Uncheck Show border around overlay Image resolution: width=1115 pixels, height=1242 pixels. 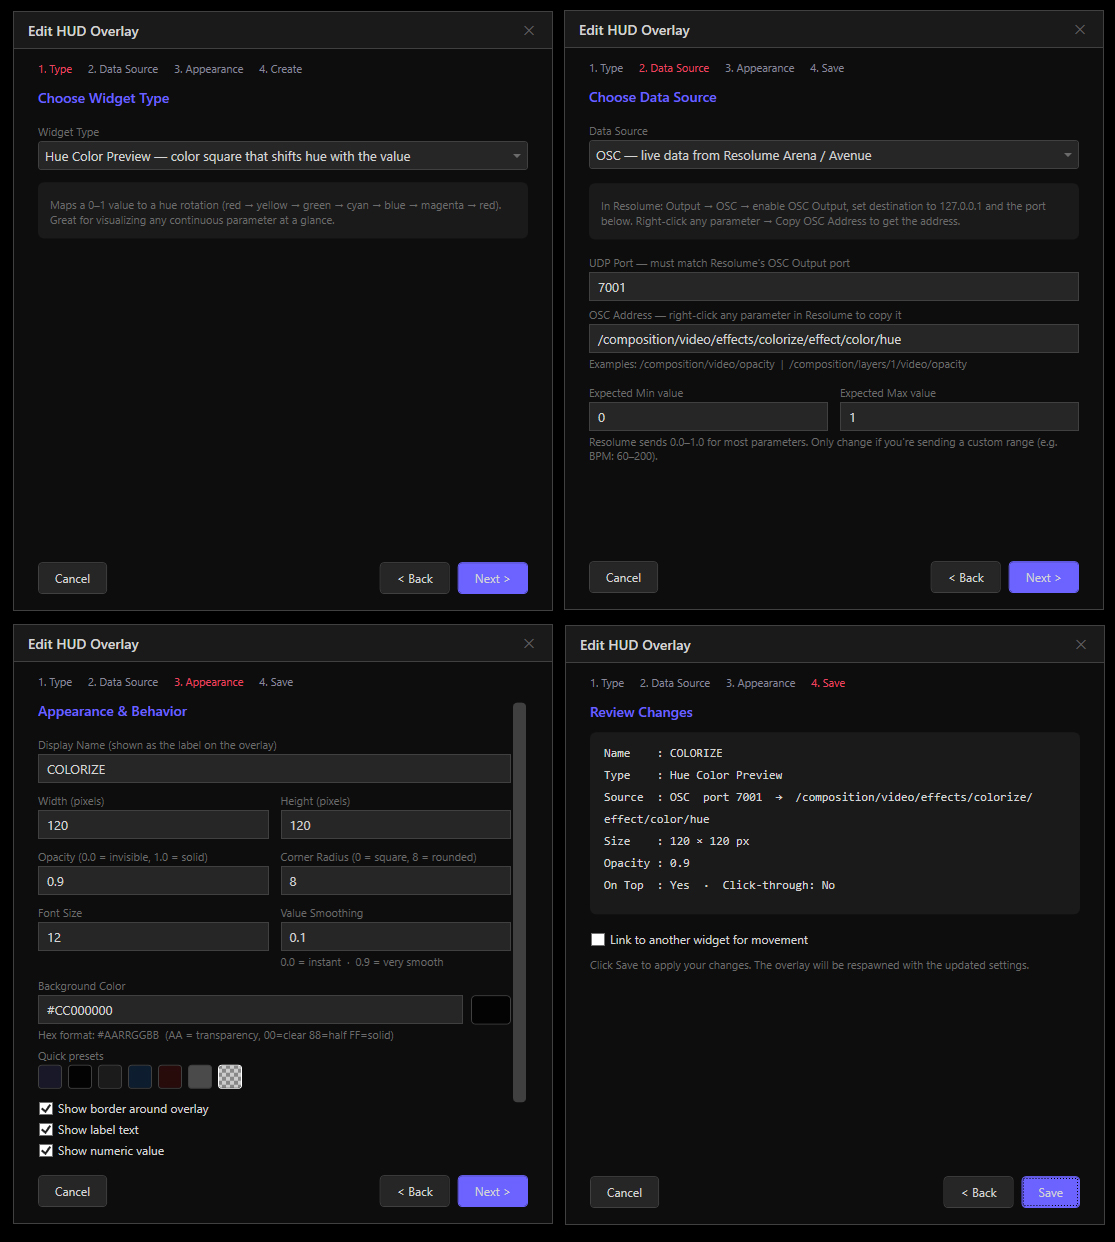[x=46, y=1108]
